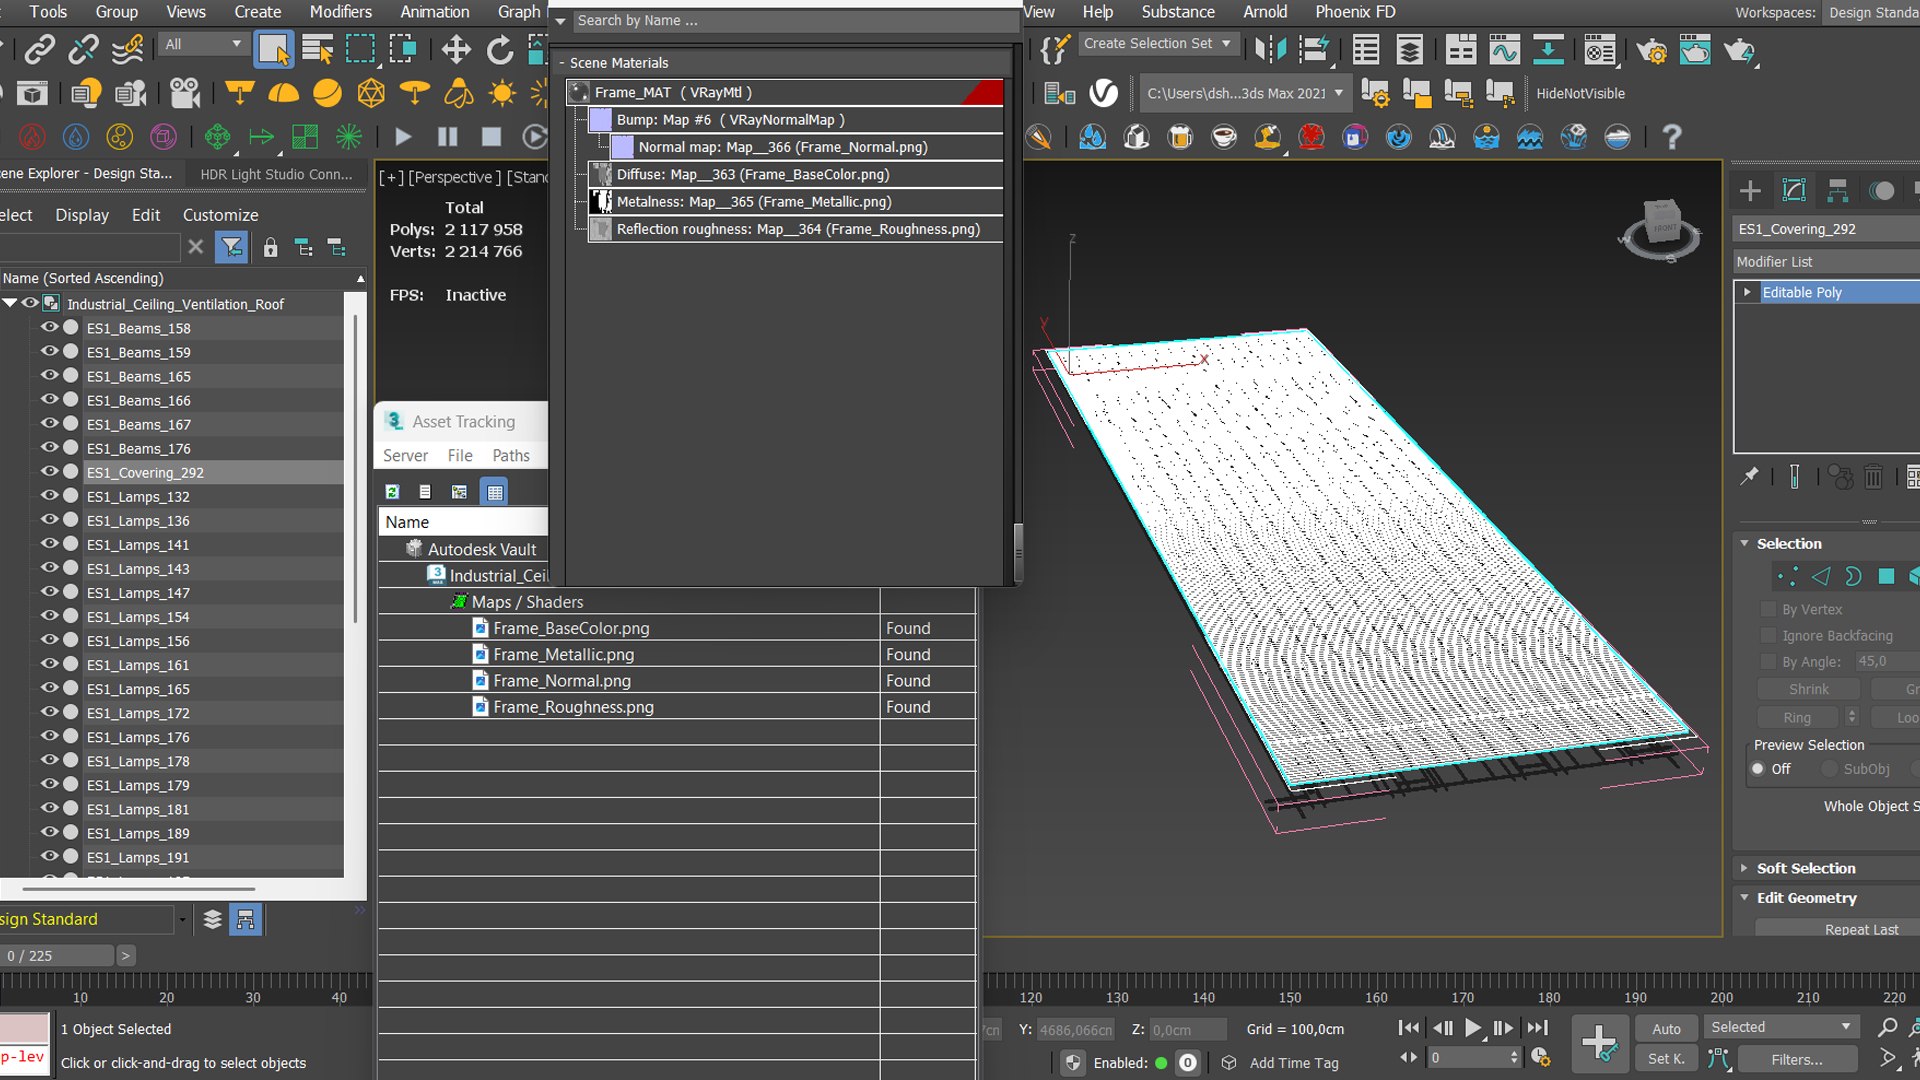Collapse Industrial_Ceiling_Ventilation_Roof tree node
1920x1080 pixels.
pos(10,303)
